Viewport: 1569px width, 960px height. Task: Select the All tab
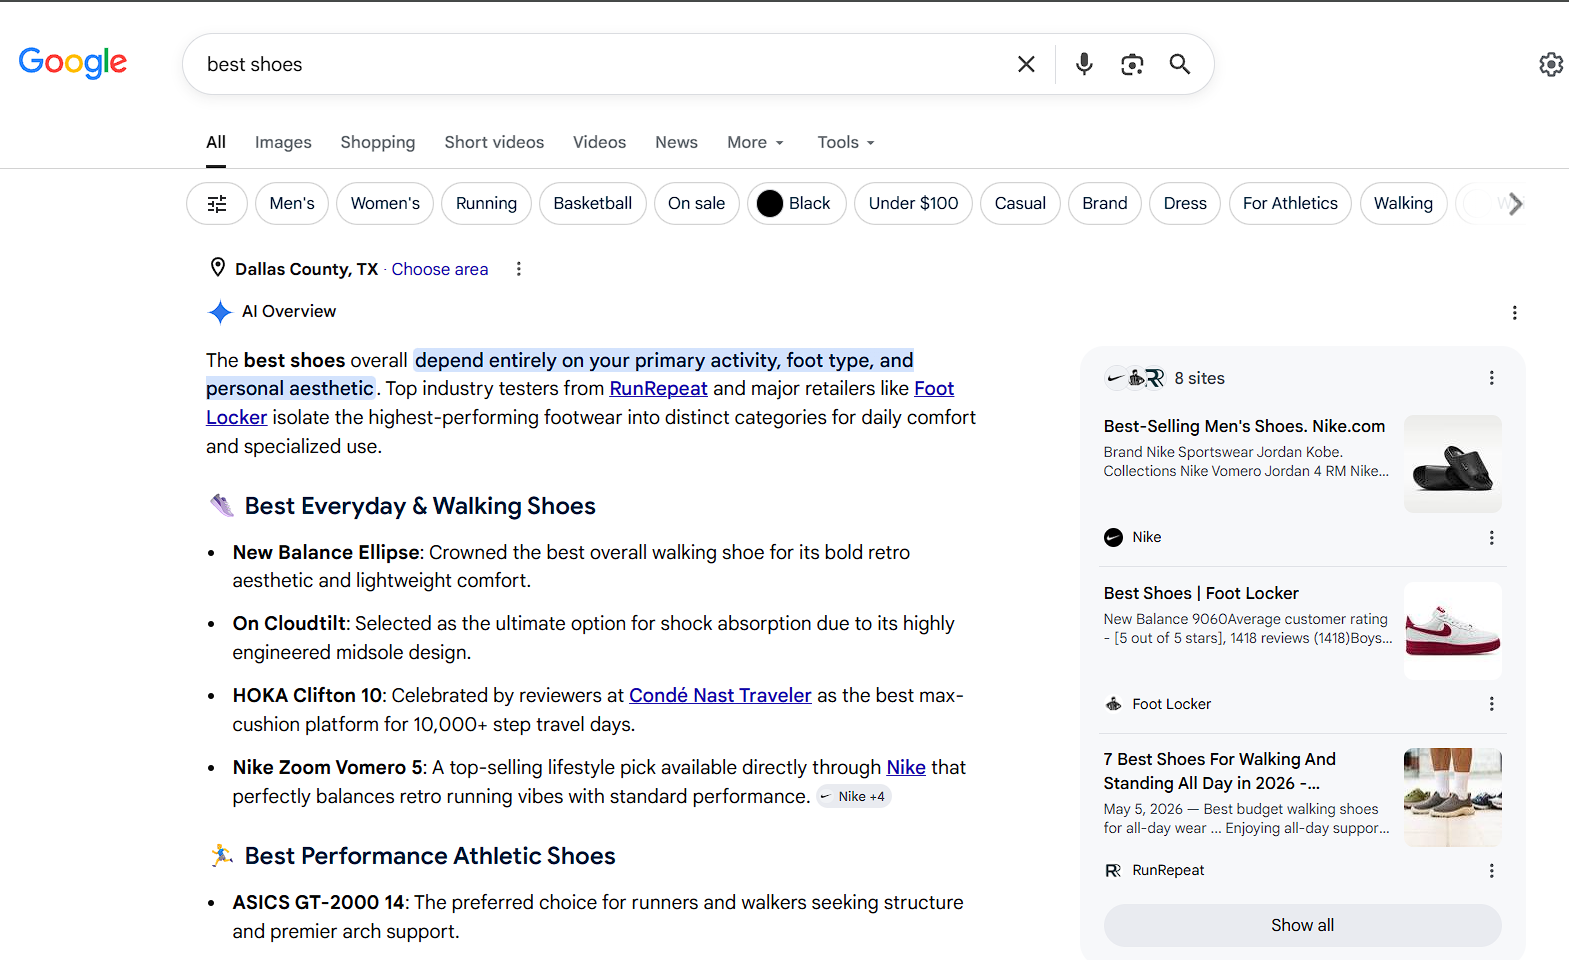[x=216, y=142]
